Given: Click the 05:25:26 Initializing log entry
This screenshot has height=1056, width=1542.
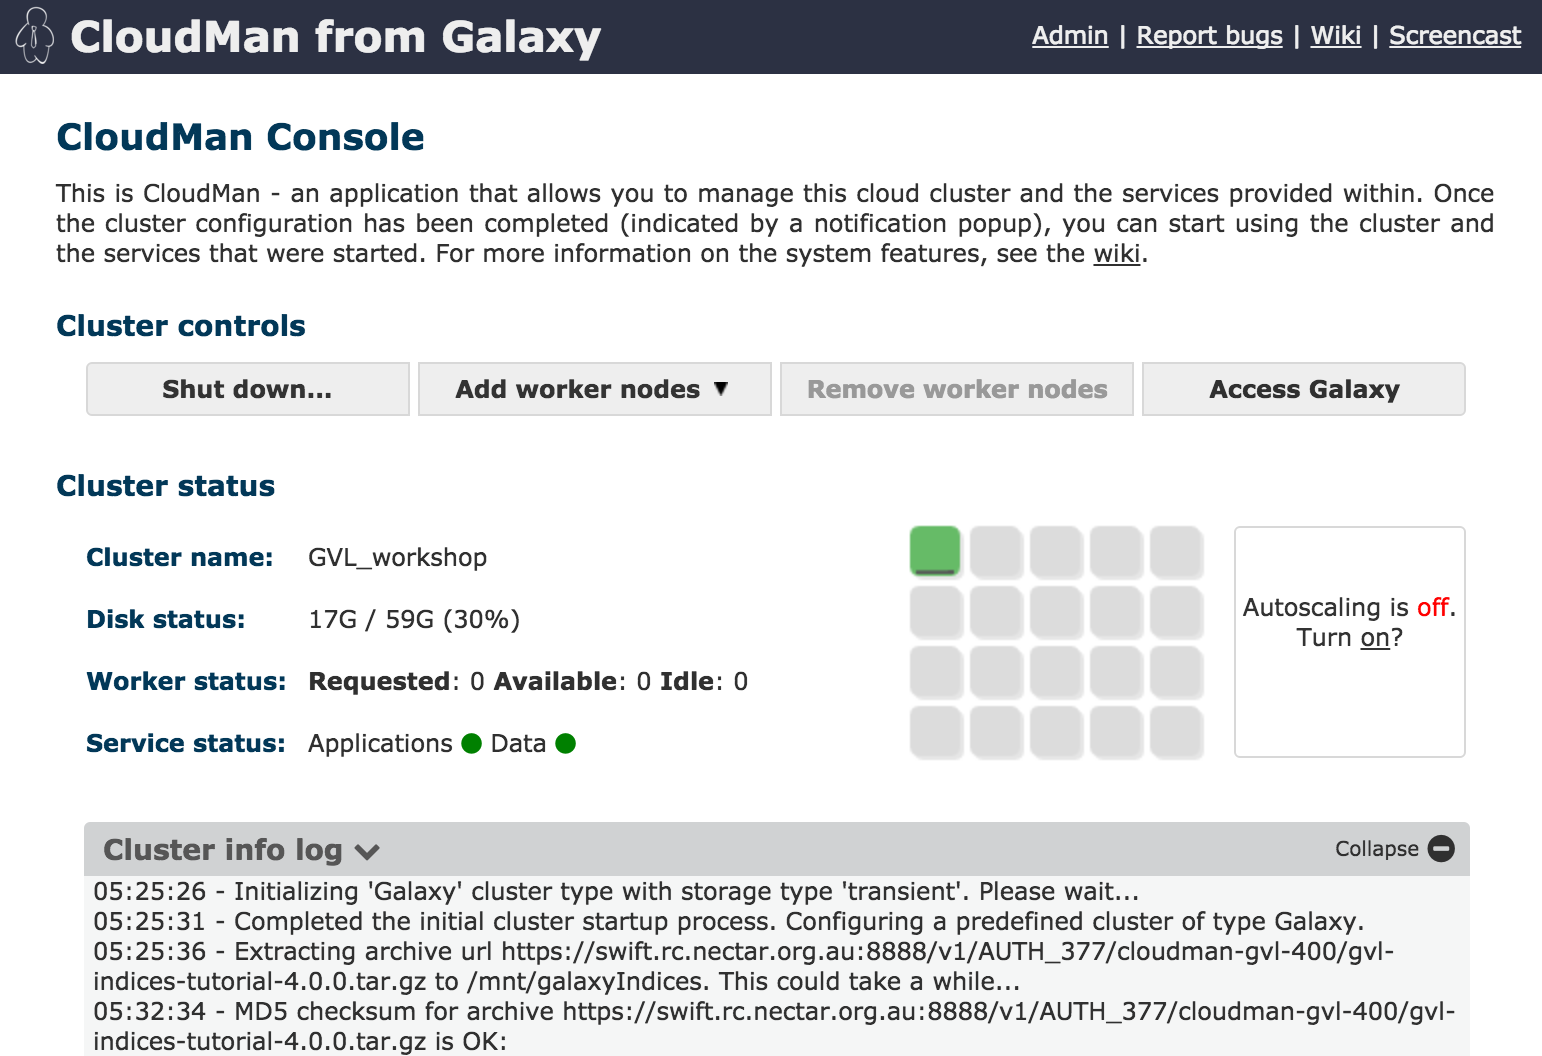Looking at the screenshot, I should tap(616, 891).
